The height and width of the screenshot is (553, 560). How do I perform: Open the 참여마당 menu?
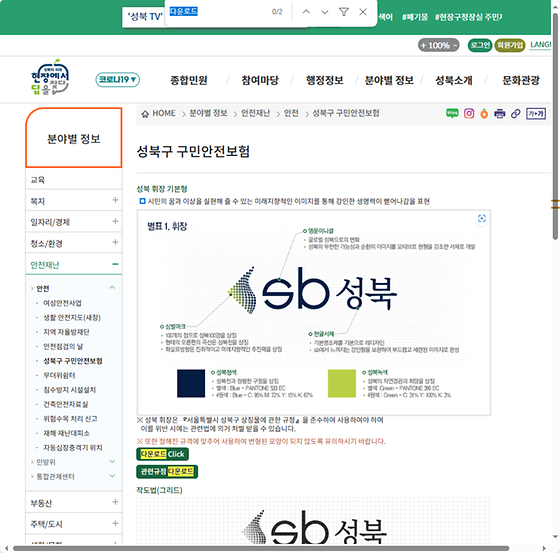(x=260, y=80)
